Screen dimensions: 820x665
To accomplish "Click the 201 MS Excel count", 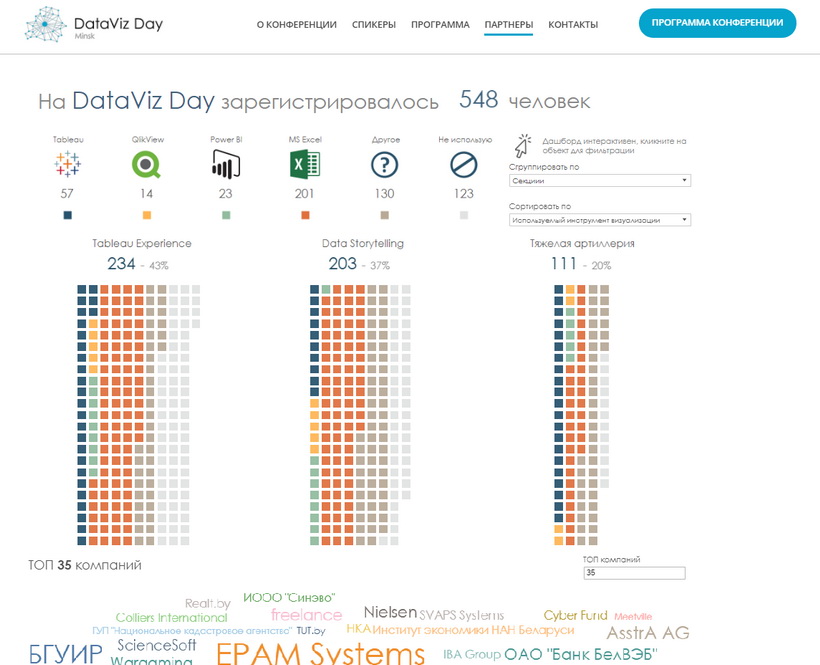I will click(x=304, y=193).
